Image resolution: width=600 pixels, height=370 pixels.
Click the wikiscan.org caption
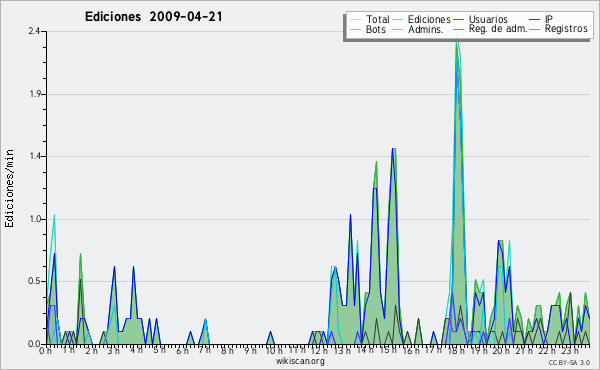tap(300, 361)
